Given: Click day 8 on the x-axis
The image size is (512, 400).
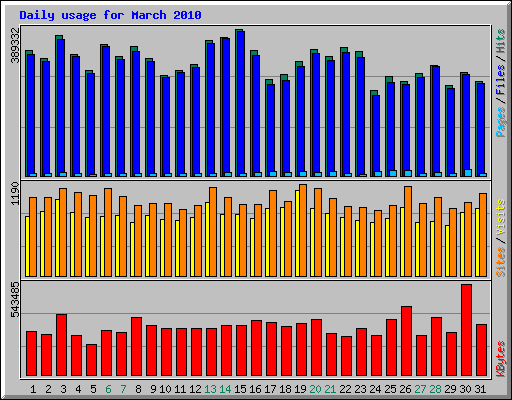Looking at the screenshot, I should point(138,389).
